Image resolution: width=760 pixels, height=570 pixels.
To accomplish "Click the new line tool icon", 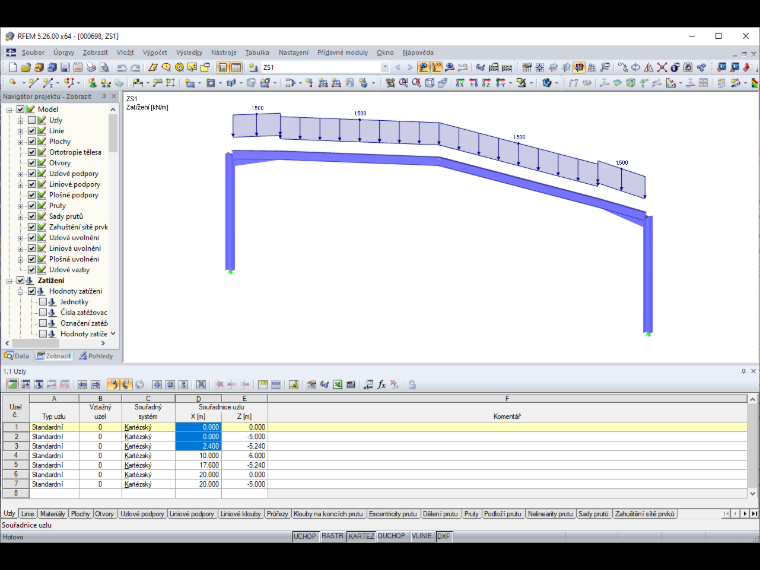I will tap(33, 83).
